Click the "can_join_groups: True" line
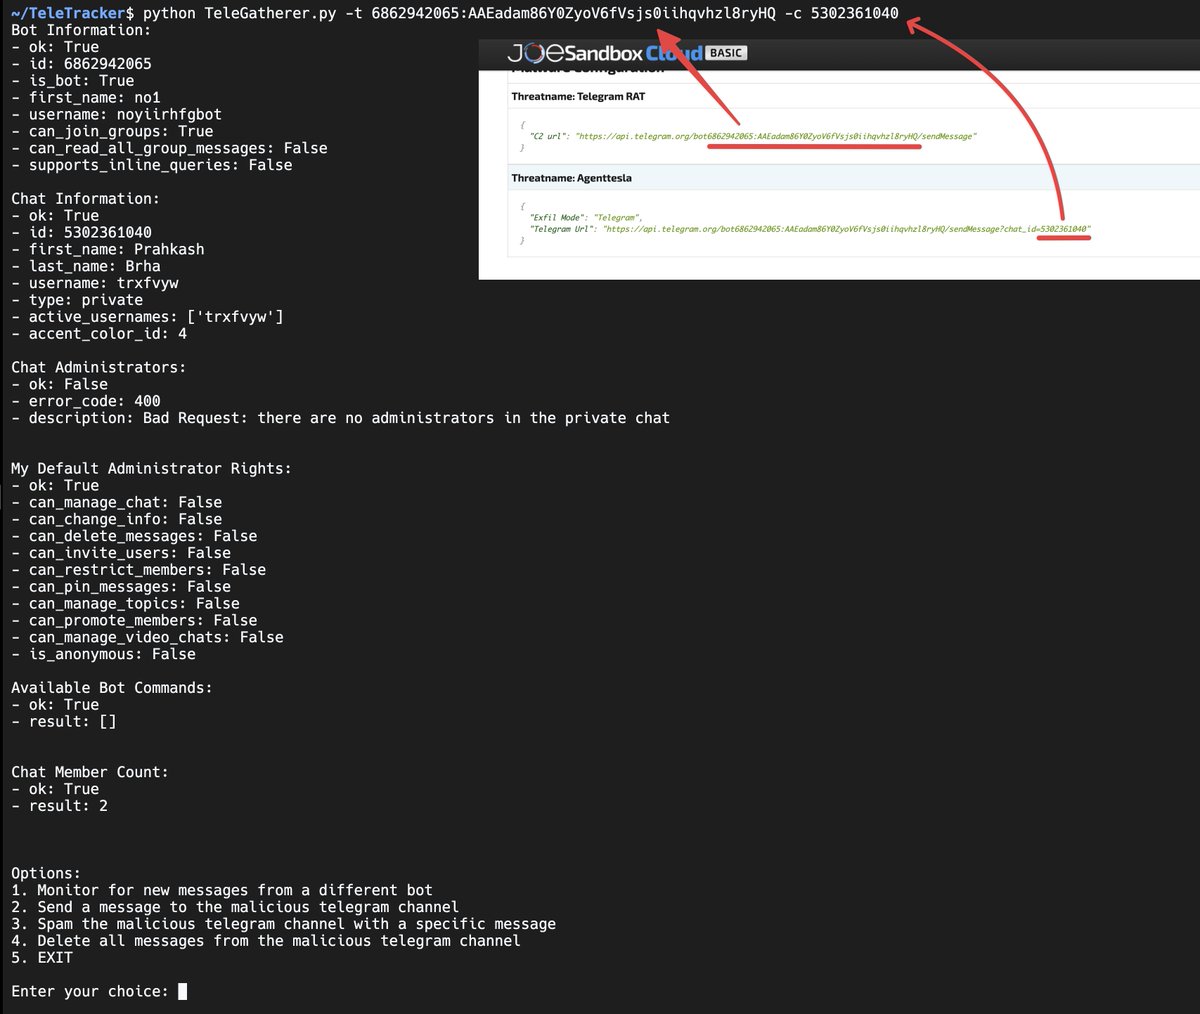The width and height of the screenshot is (1200, 1014). 112,132
